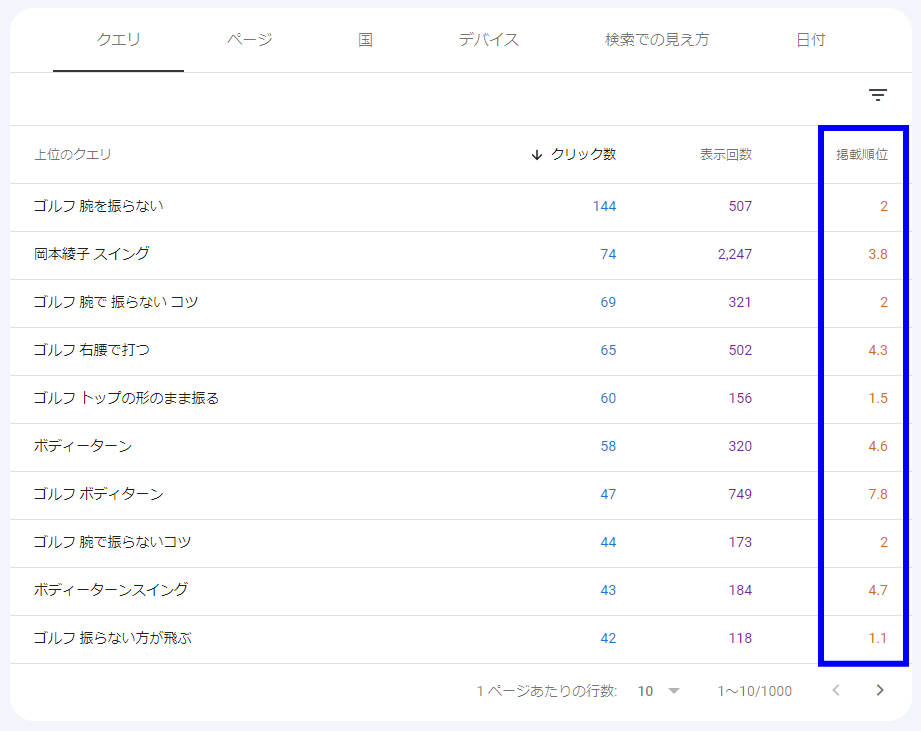This screenshot has width=921, height=731.
Task: Click the 1.5 position value
Action: (x=878, y=398)
